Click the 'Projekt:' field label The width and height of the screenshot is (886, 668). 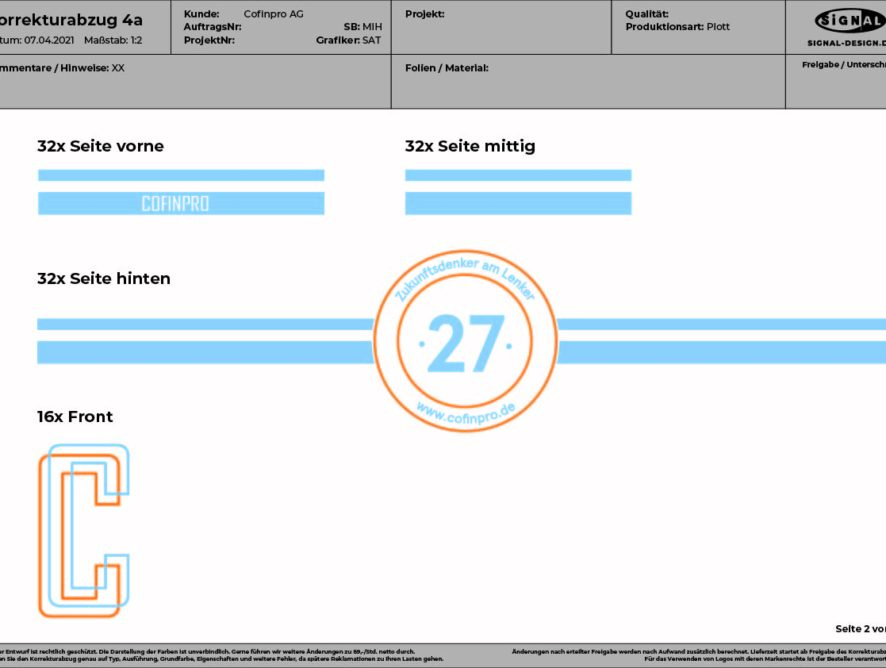pos(425,14)
